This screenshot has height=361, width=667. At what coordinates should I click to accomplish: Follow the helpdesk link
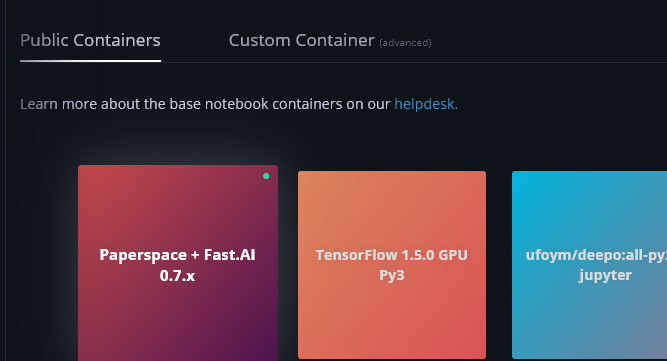point(426,104)
